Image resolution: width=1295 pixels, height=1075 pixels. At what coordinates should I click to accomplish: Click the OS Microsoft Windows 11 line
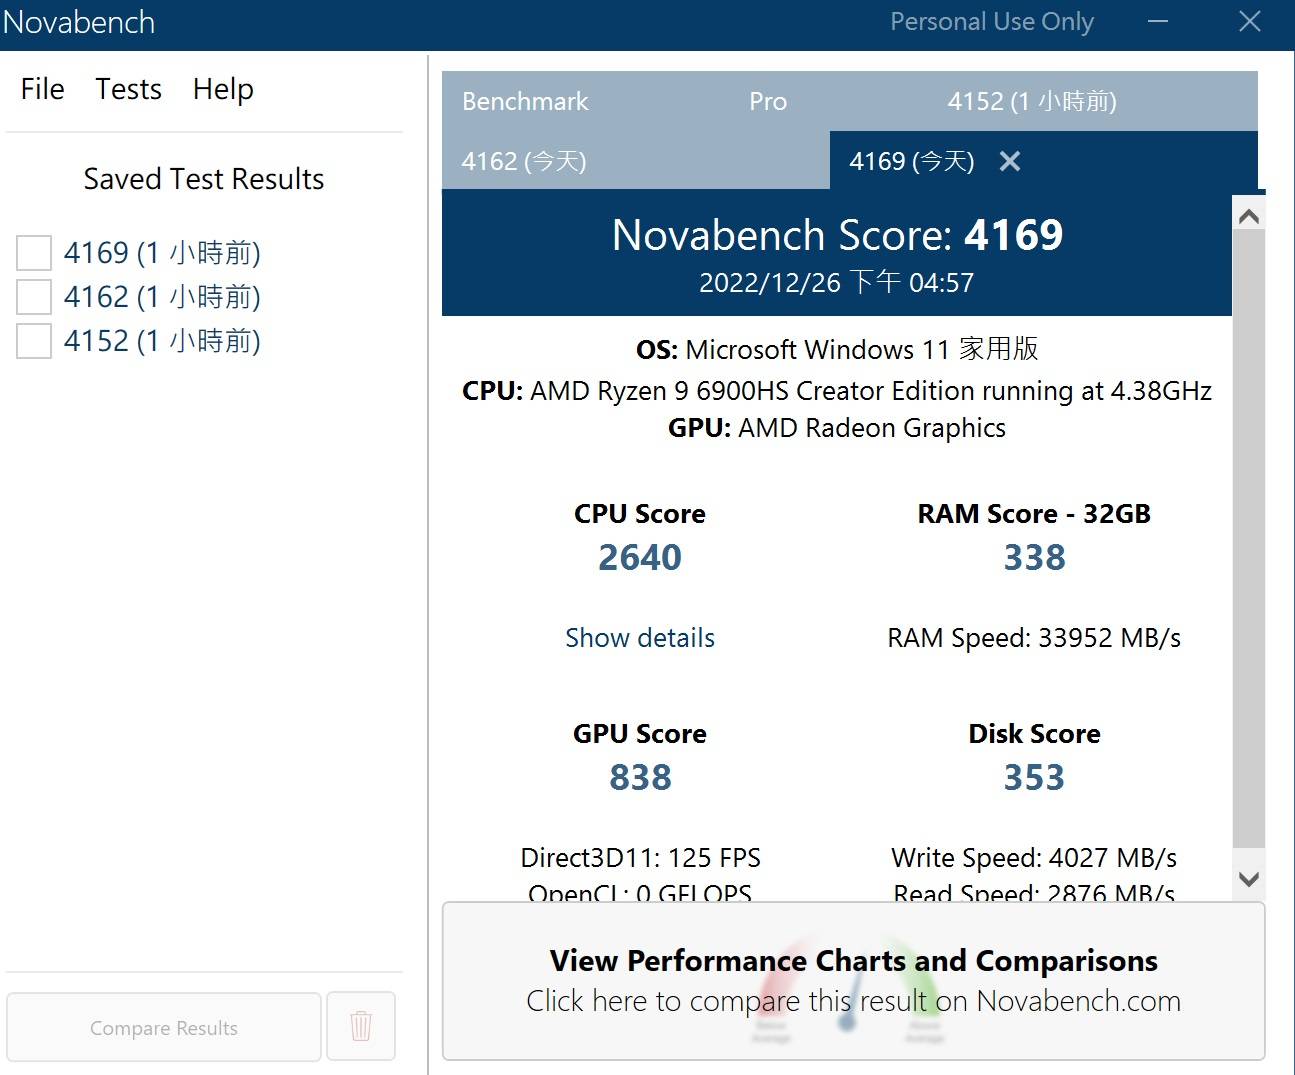click(837, 349)
